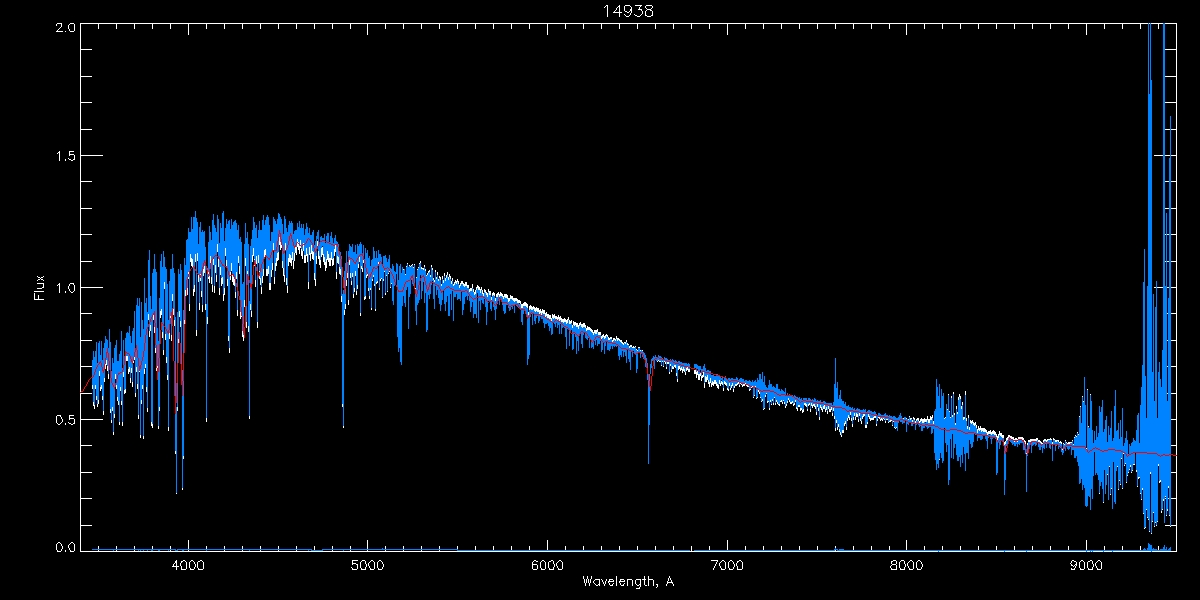Click the 1.5 y-axis tick label
The width and height of the screenshot is (1200, 600).
tap(63, 157)
